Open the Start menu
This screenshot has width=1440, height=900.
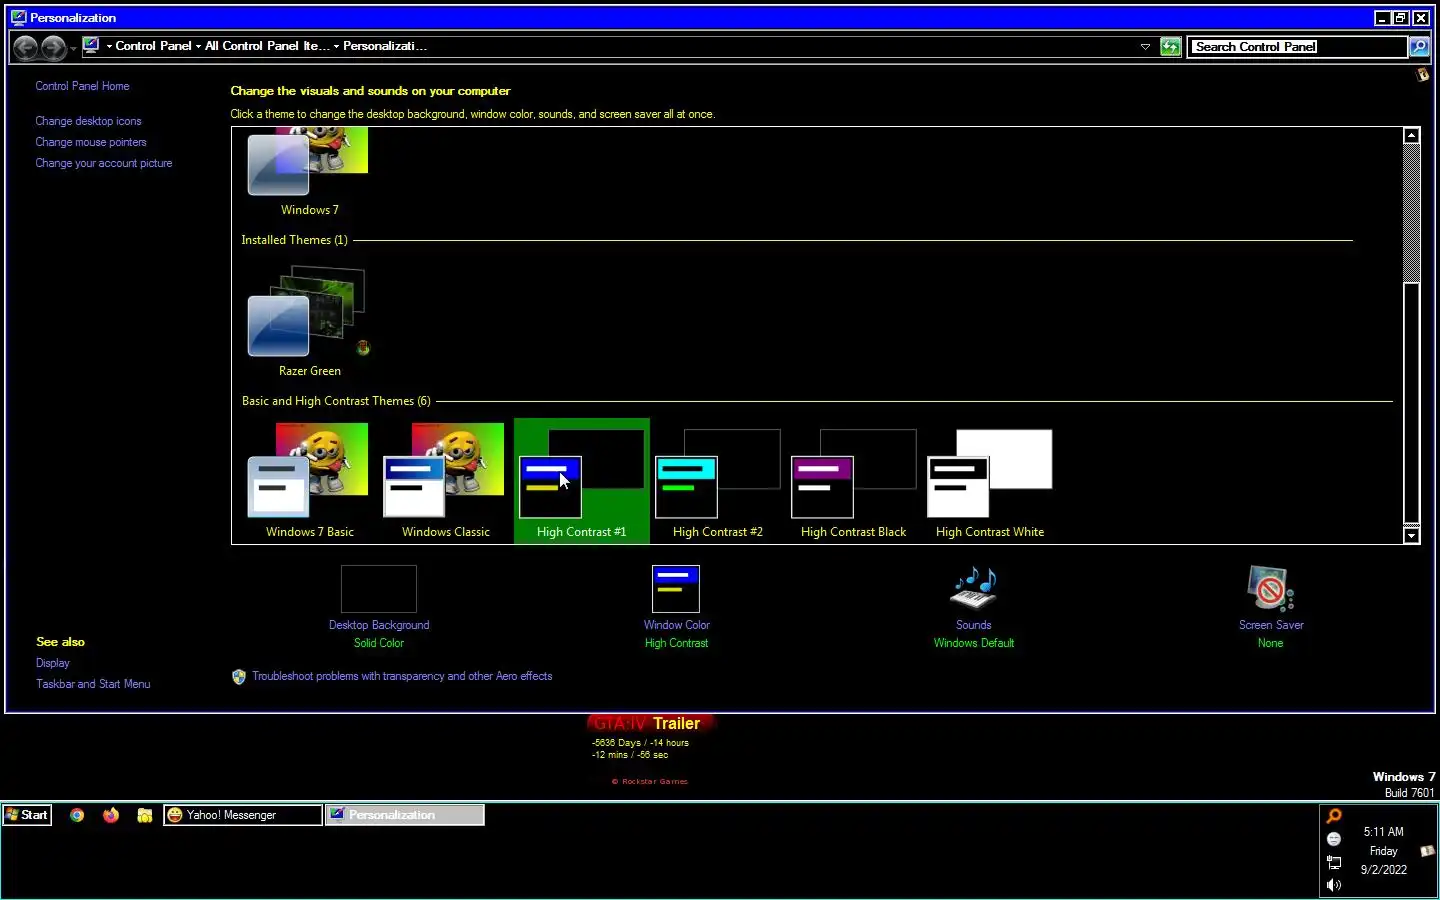pyautogui.click(x=27, y=815)
